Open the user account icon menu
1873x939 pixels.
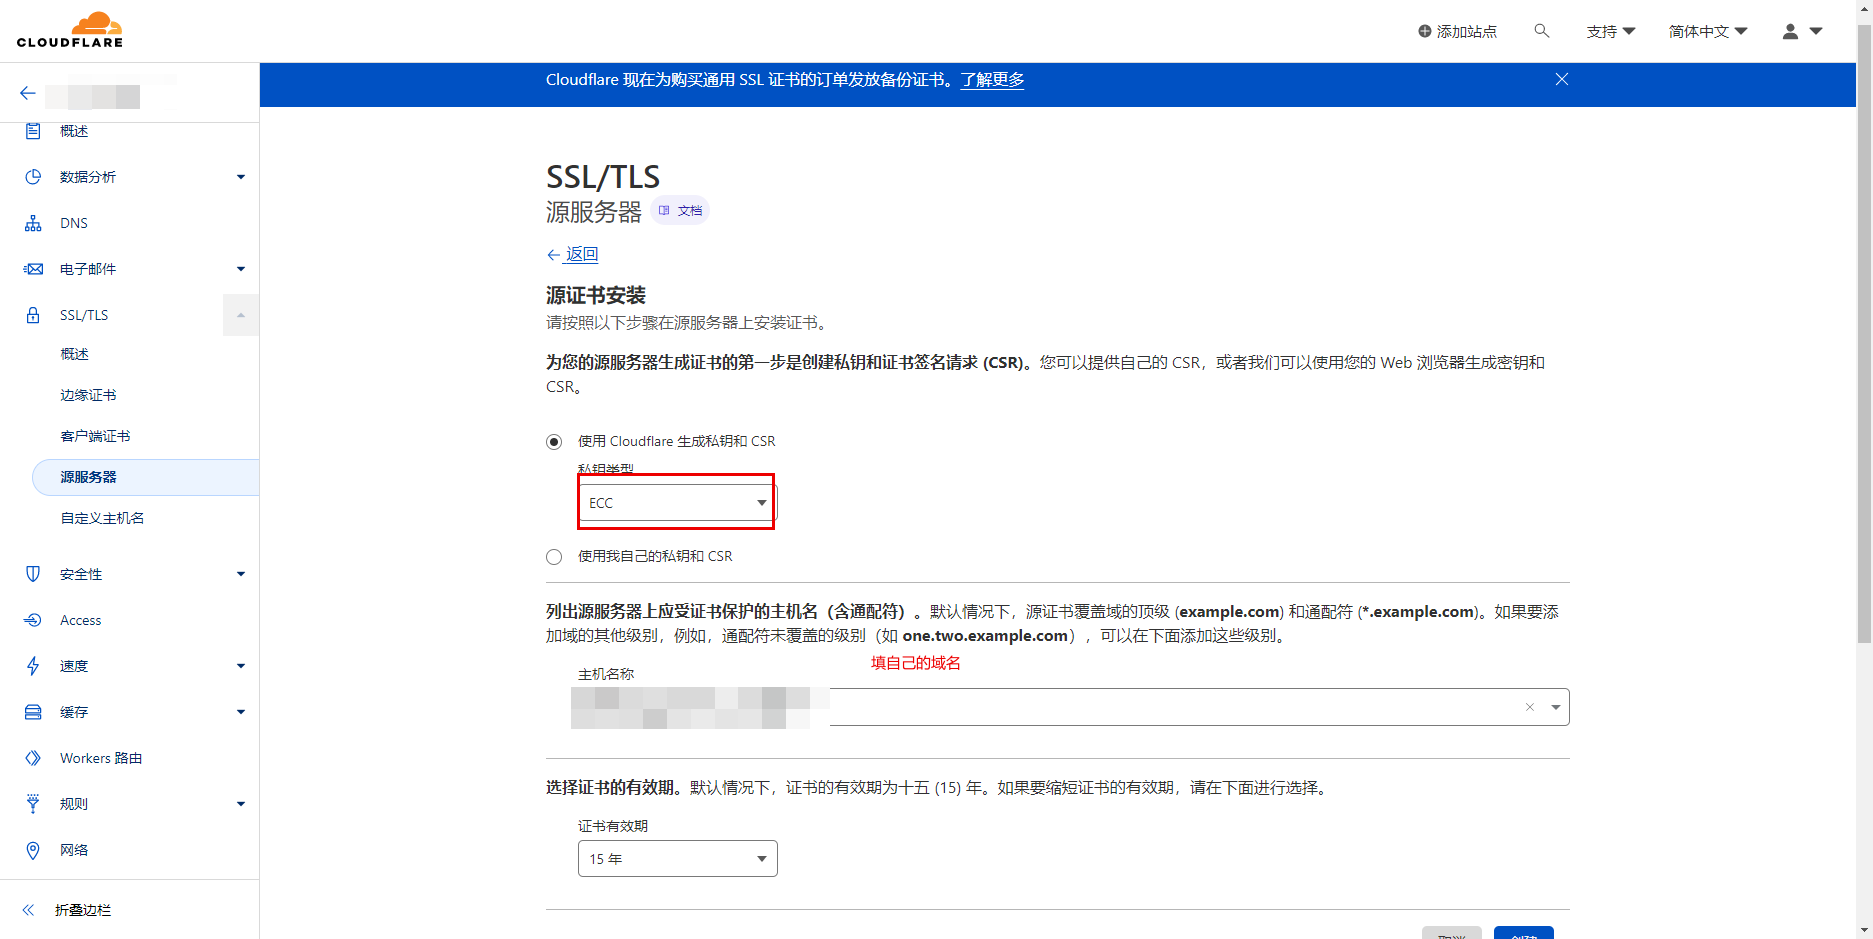click(x=1802, y=31)
